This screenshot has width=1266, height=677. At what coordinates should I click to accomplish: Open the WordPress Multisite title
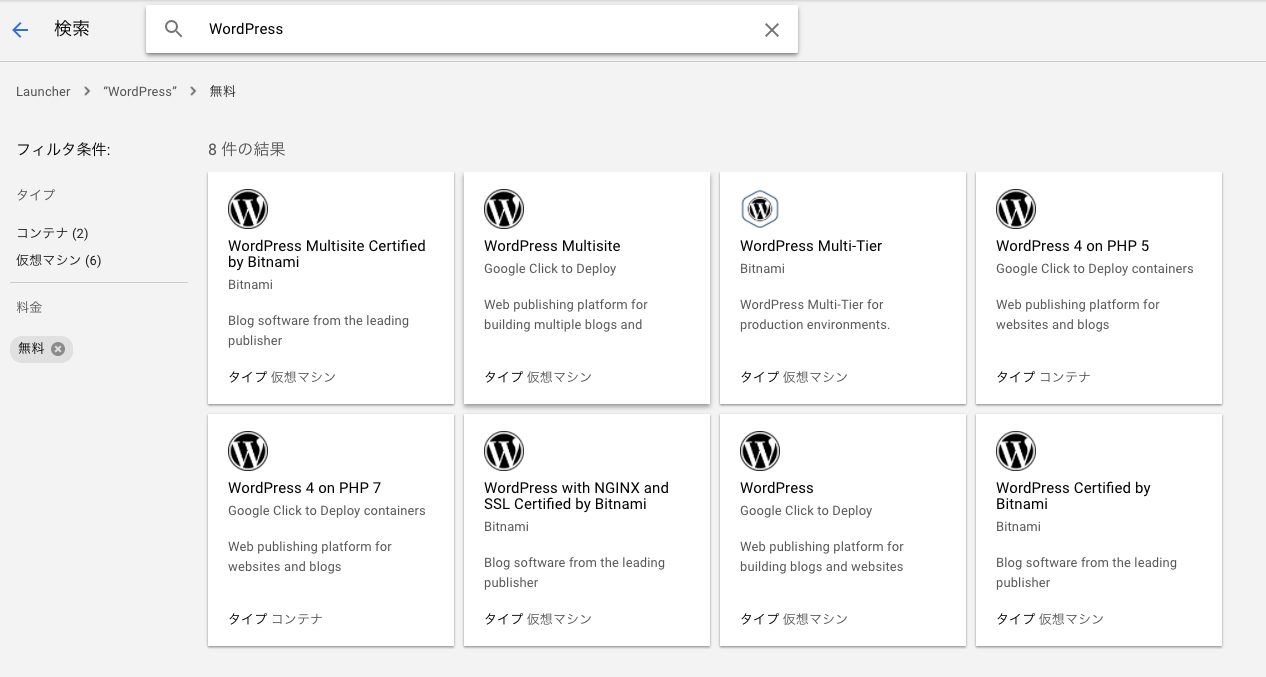(552, 246)
